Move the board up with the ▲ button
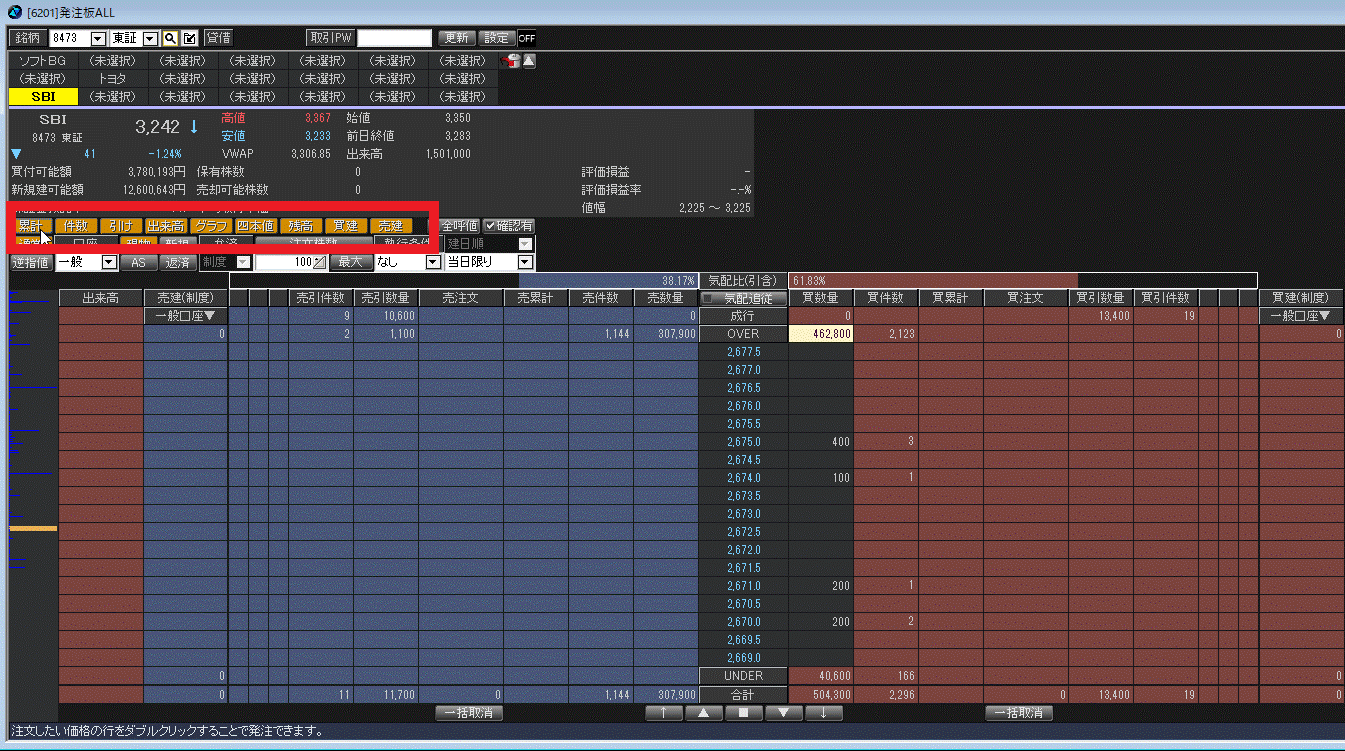1345x751 pixels. (x=704, y=713)
